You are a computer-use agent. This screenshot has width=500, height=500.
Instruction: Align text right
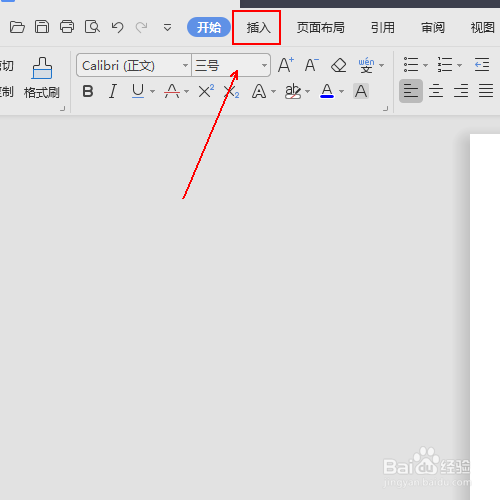pyautogui.click(x=461, y=91)
